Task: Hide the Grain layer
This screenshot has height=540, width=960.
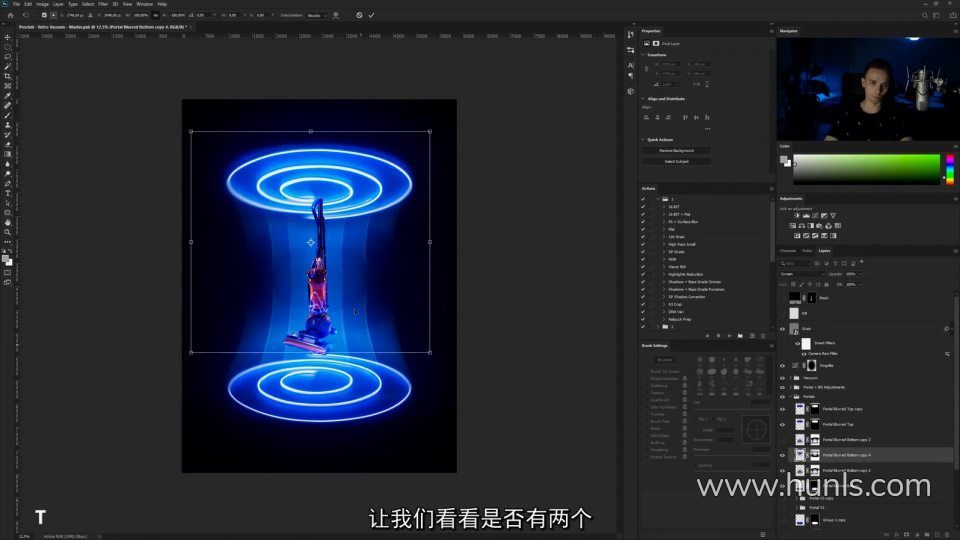Action: pyautogui.click(x=782, y=329)
